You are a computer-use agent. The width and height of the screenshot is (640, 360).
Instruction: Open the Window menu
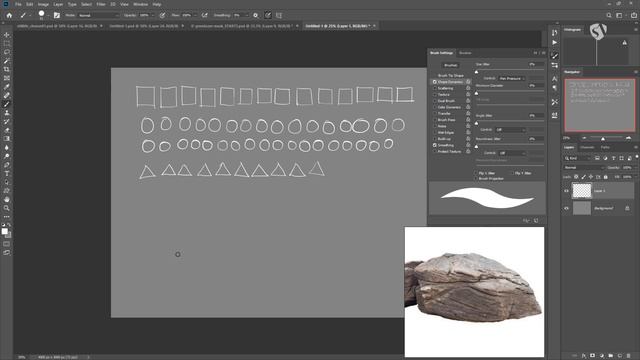(x=140, y=4)
